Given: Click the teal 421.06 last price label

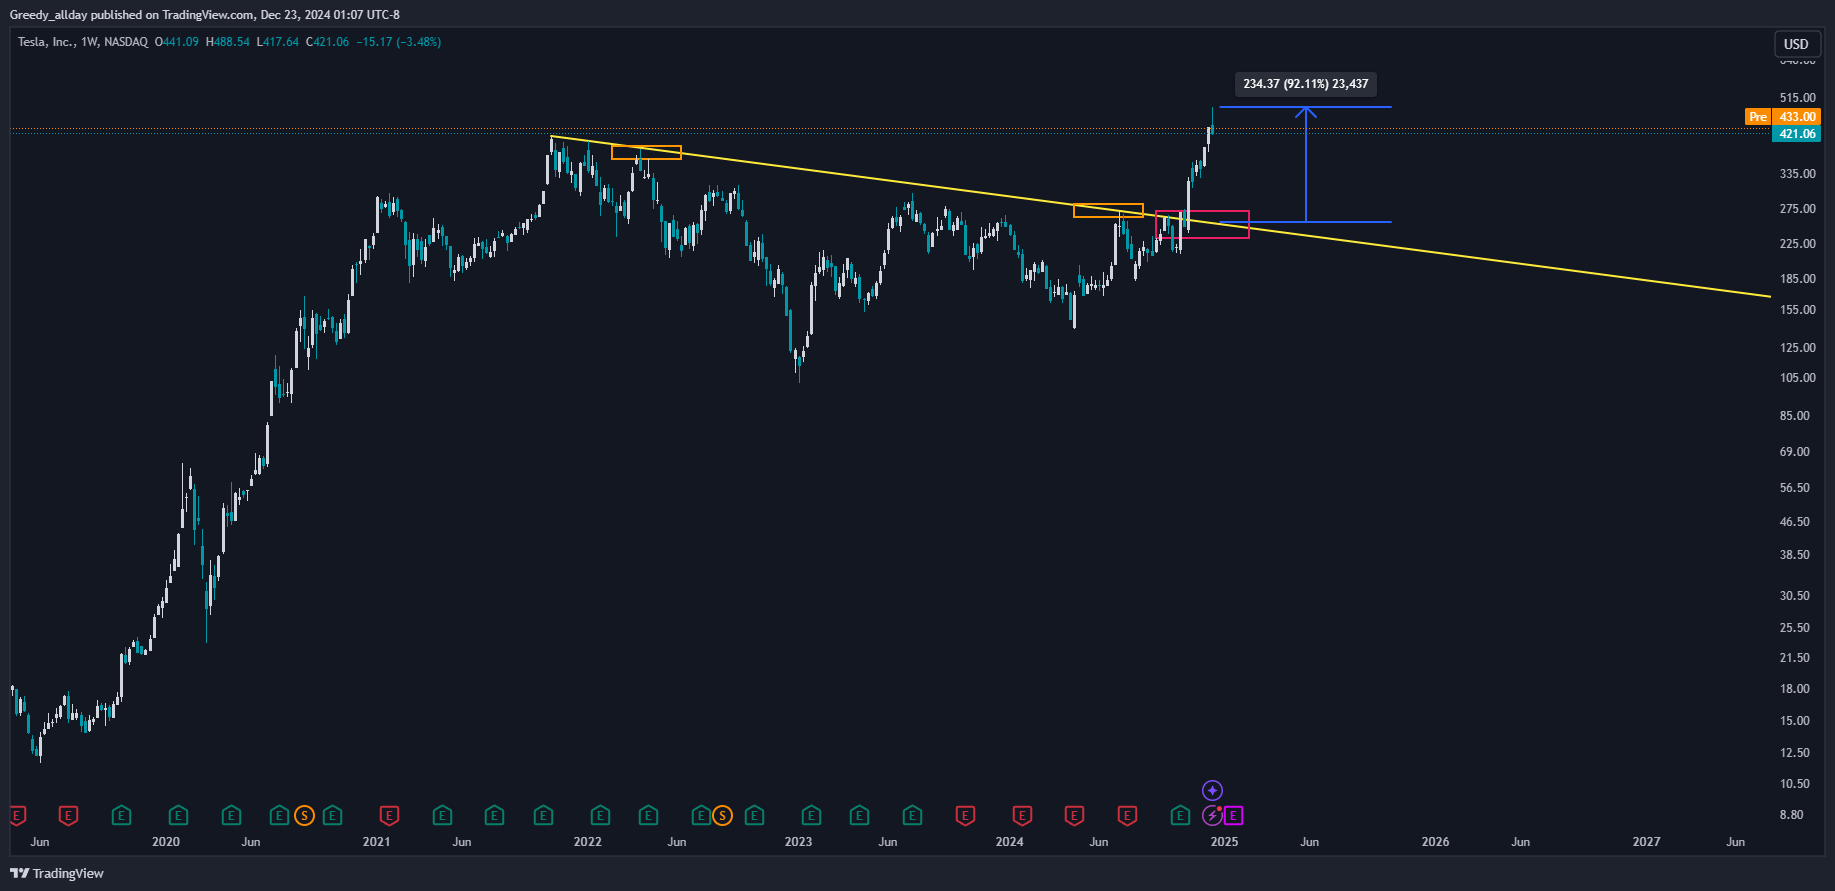Looking at the screenshot, I should pyautogui.click(x=1796, y=134).
